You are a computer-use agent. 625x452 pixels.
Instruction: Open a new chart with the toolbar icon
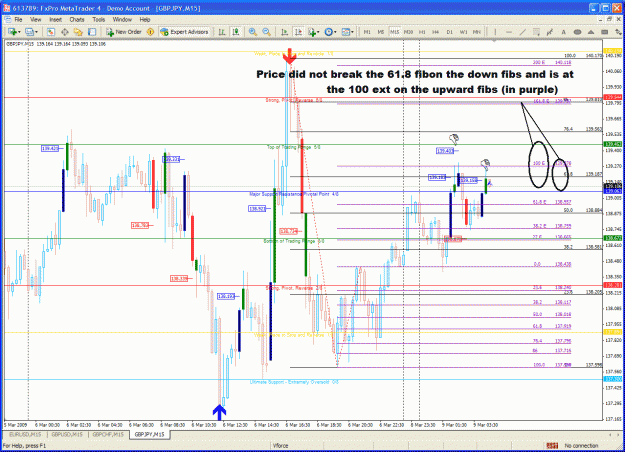[12, 32]
